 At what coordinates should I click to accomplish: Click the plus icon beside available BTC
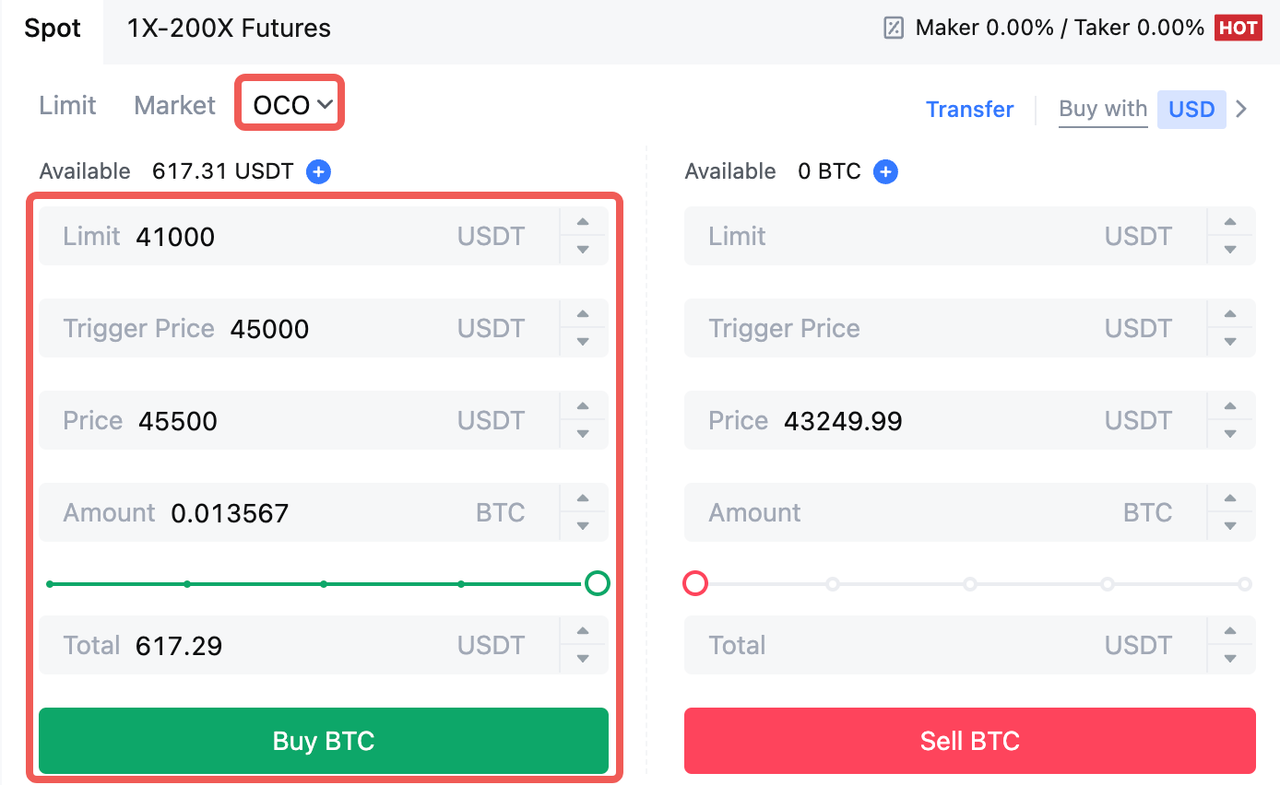click(885, 172)
